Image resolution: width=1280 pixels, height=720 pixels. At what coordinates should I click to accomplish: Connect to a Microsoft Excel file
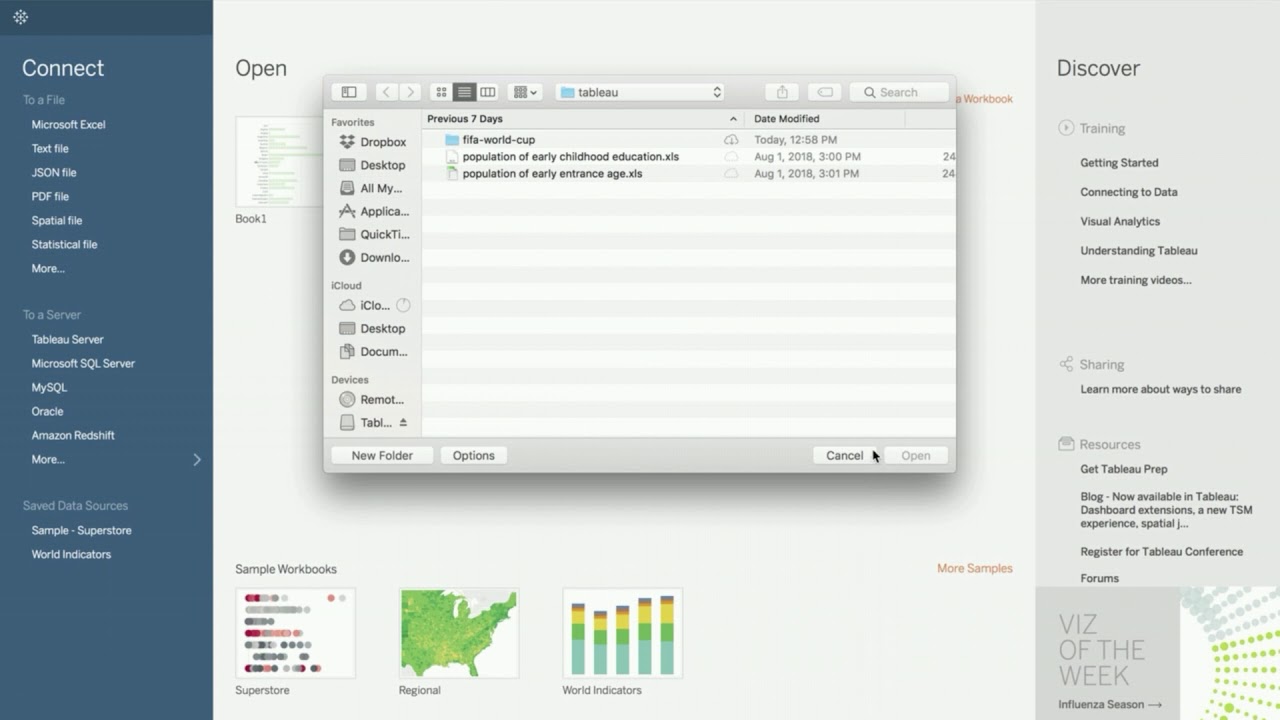(x=68, y=125)
